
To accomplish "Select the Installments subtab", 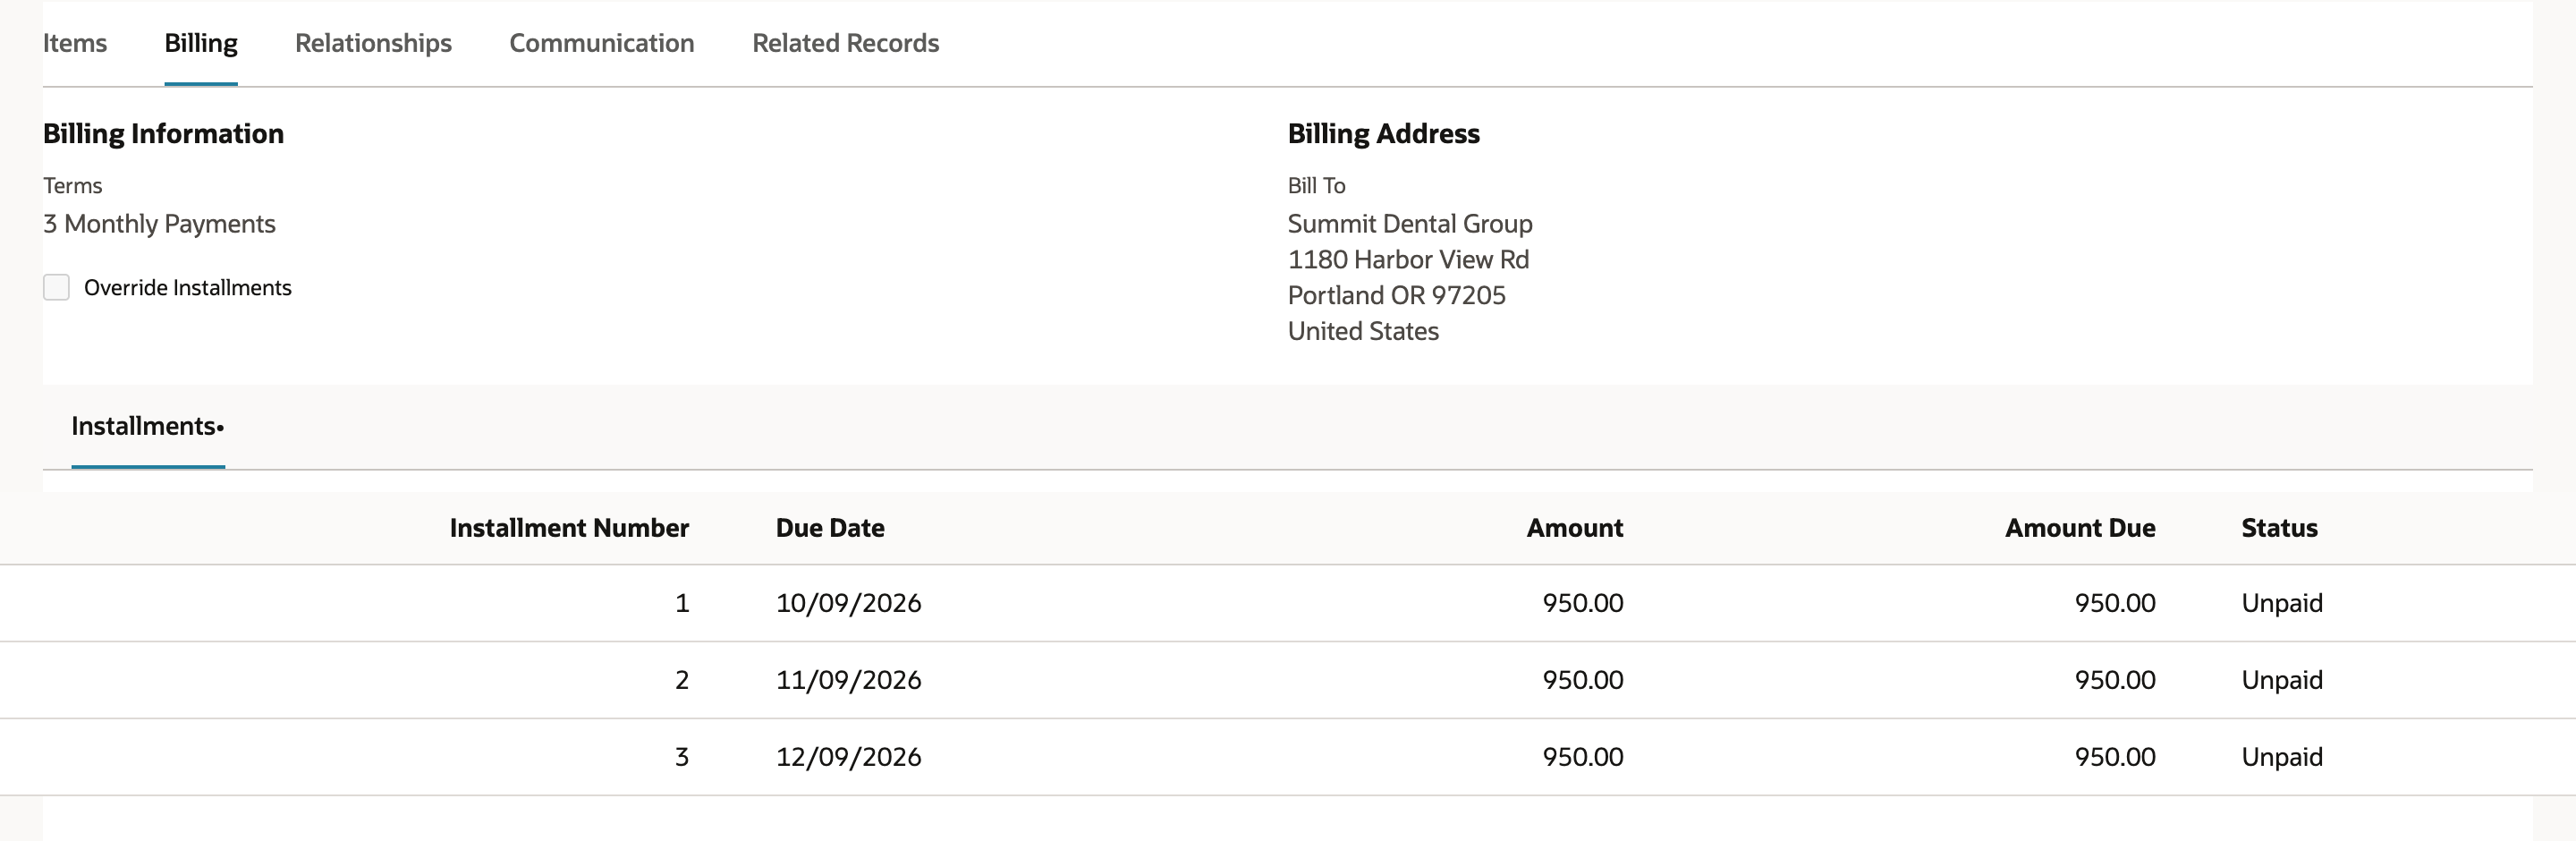I will [148, 426].
